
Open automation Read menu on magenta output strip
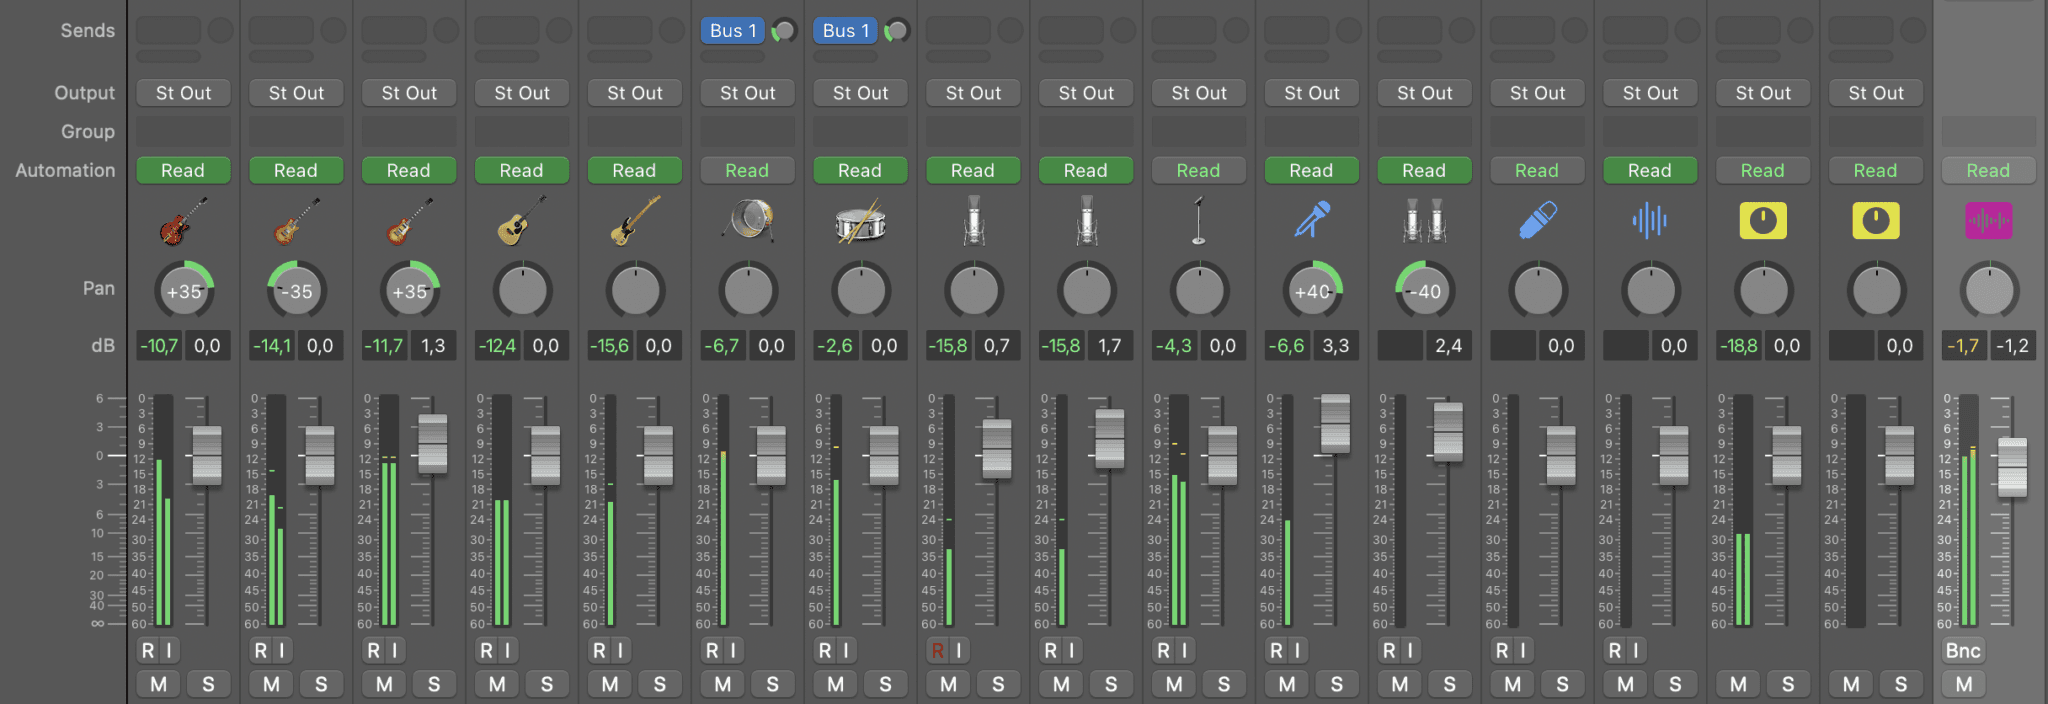[1988, 171]
